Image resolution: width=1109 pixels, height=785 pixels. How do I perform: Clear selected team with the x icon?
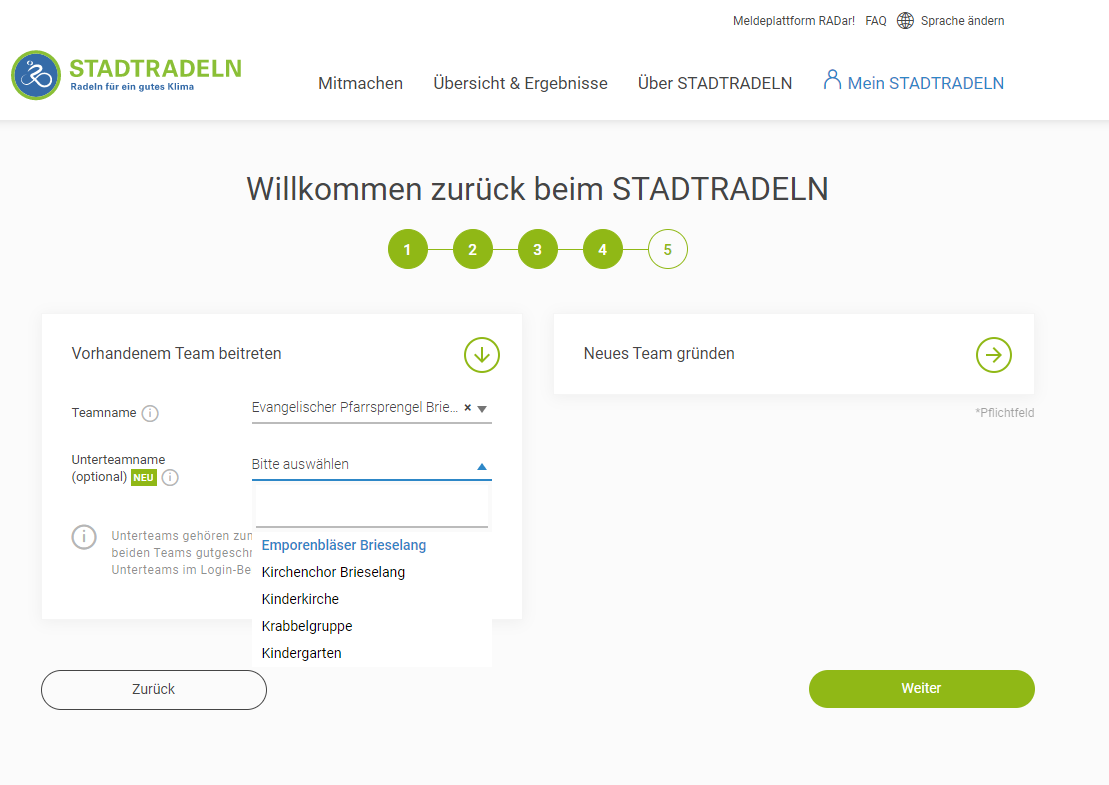click(x=468, y=407)
